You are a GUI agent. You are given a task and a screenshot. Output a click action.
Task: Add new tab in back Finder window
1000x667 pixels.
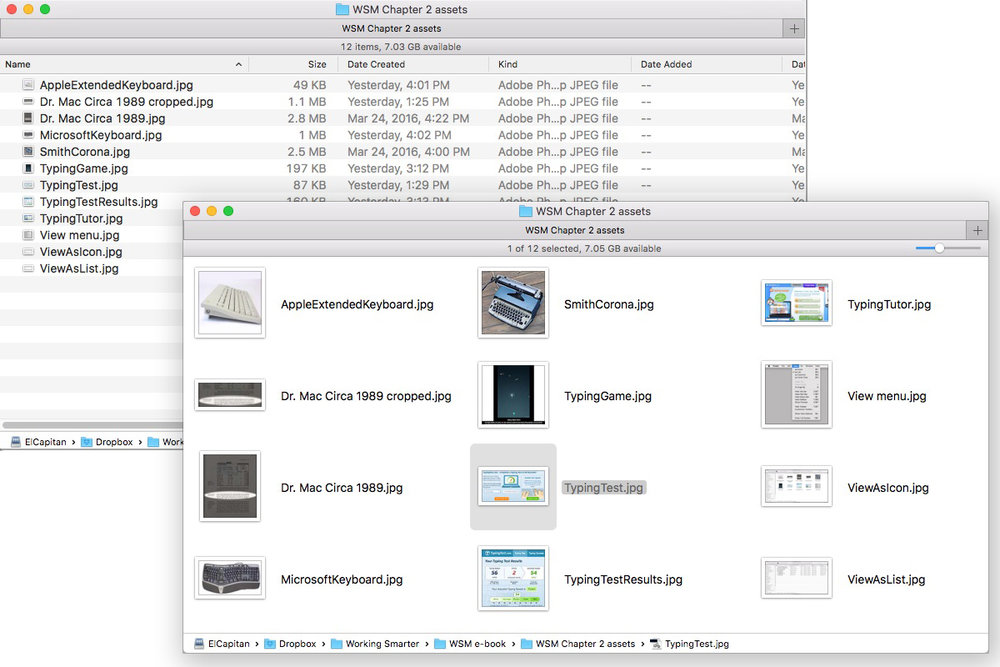coord(794,29)
